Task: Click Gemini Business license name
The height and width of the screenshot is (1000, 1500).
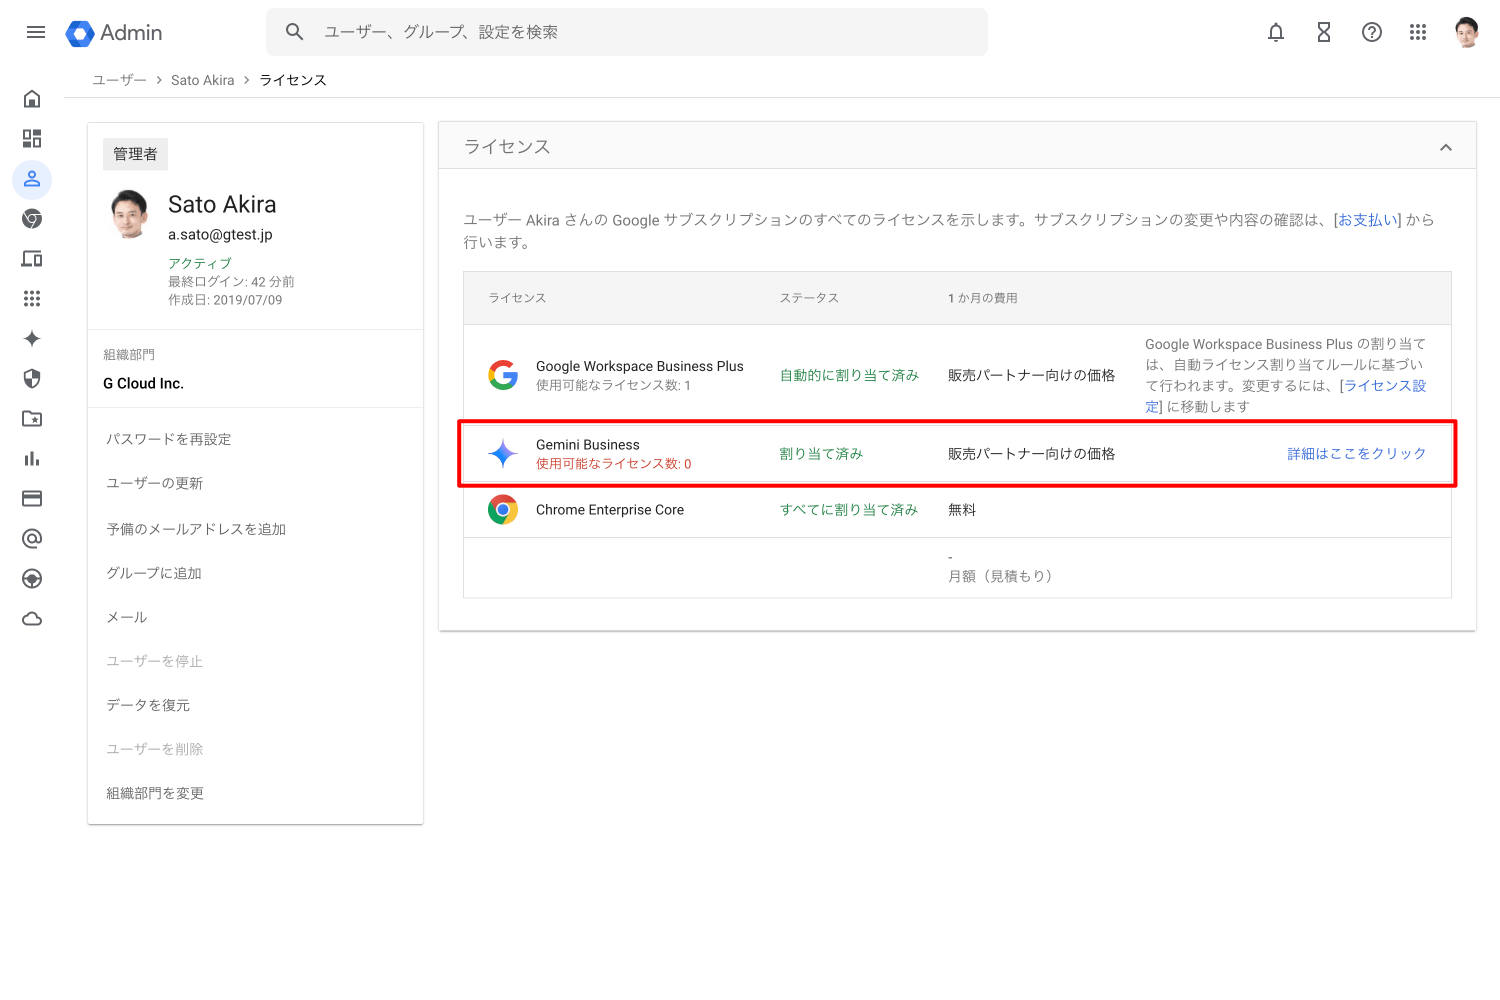Action: coord(588,445)
